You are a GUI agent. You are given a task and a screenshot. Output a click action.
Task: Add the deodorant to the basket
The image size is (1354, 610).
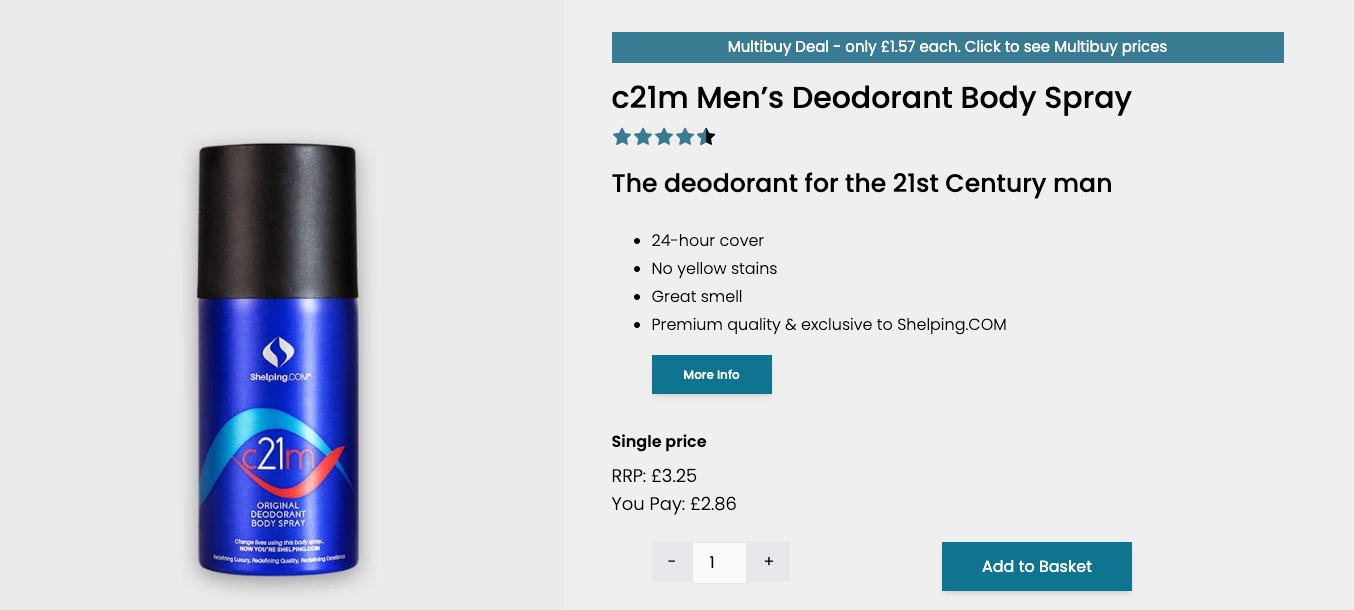pos(1036,566)
